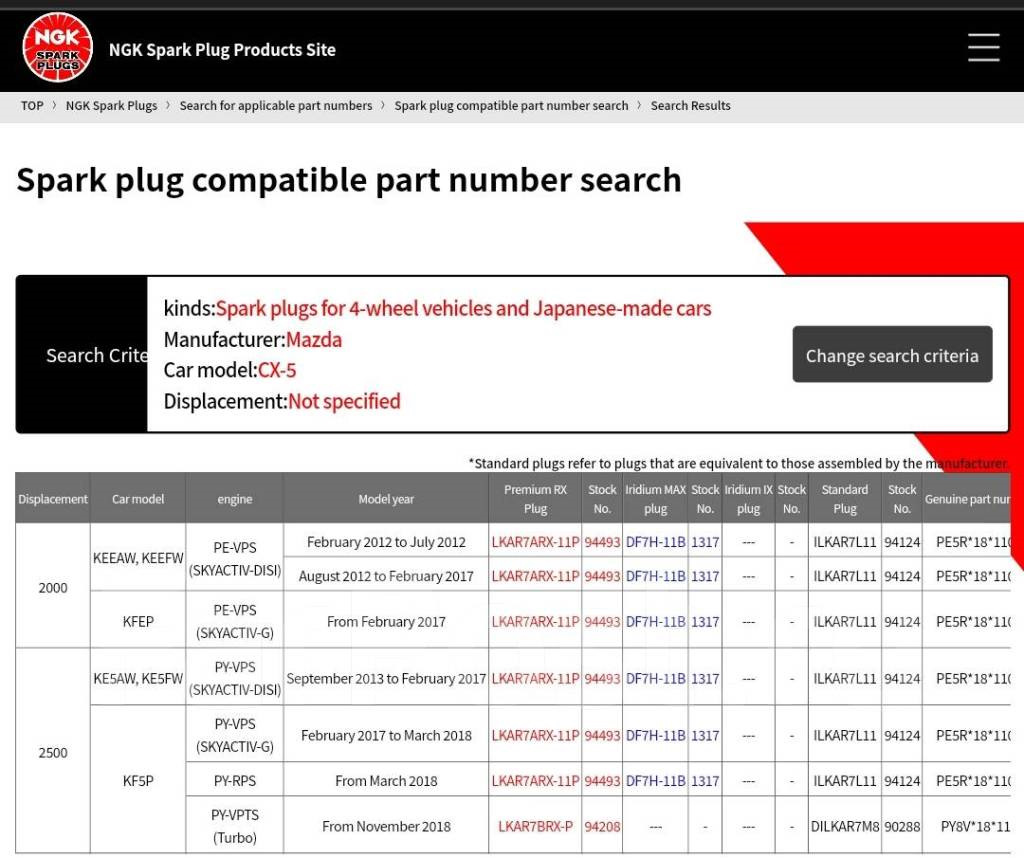Click the Displacement column header

[53, 499]
